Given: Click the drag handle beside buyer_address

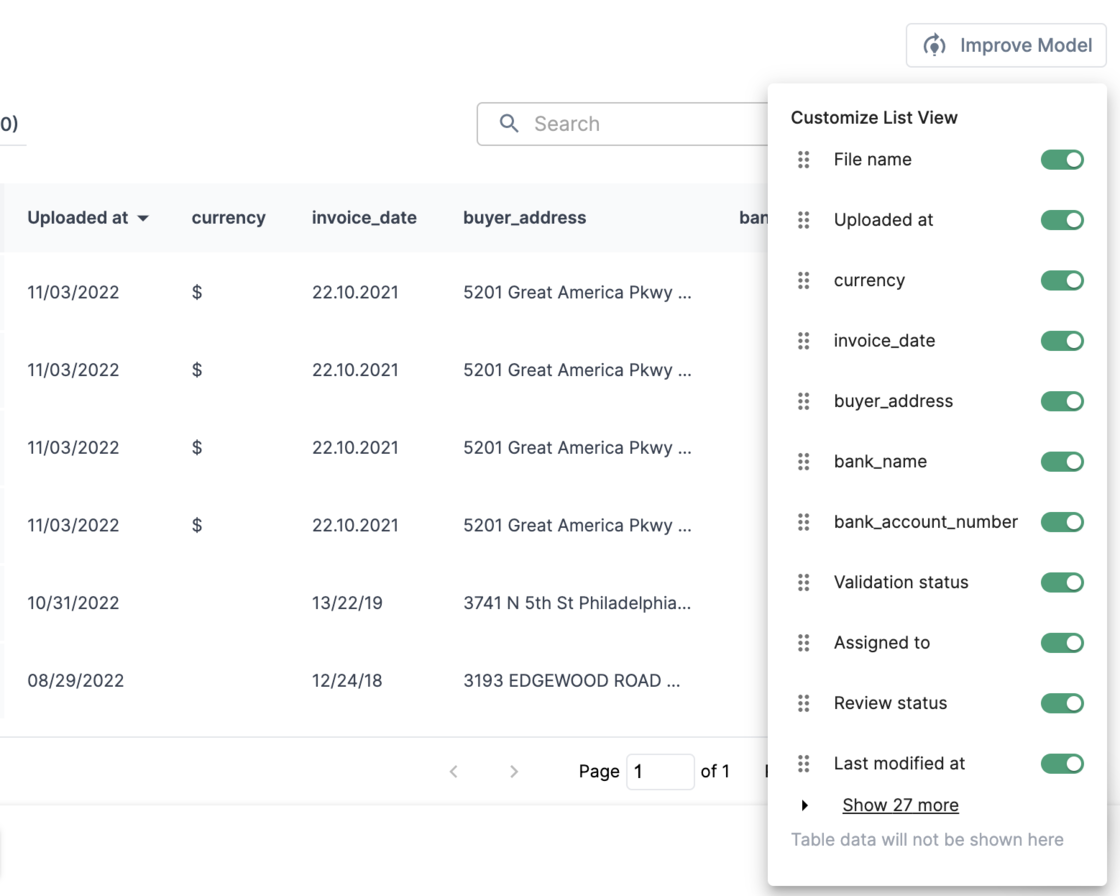Looking at the screenshot, I should [x=803, y=401].
